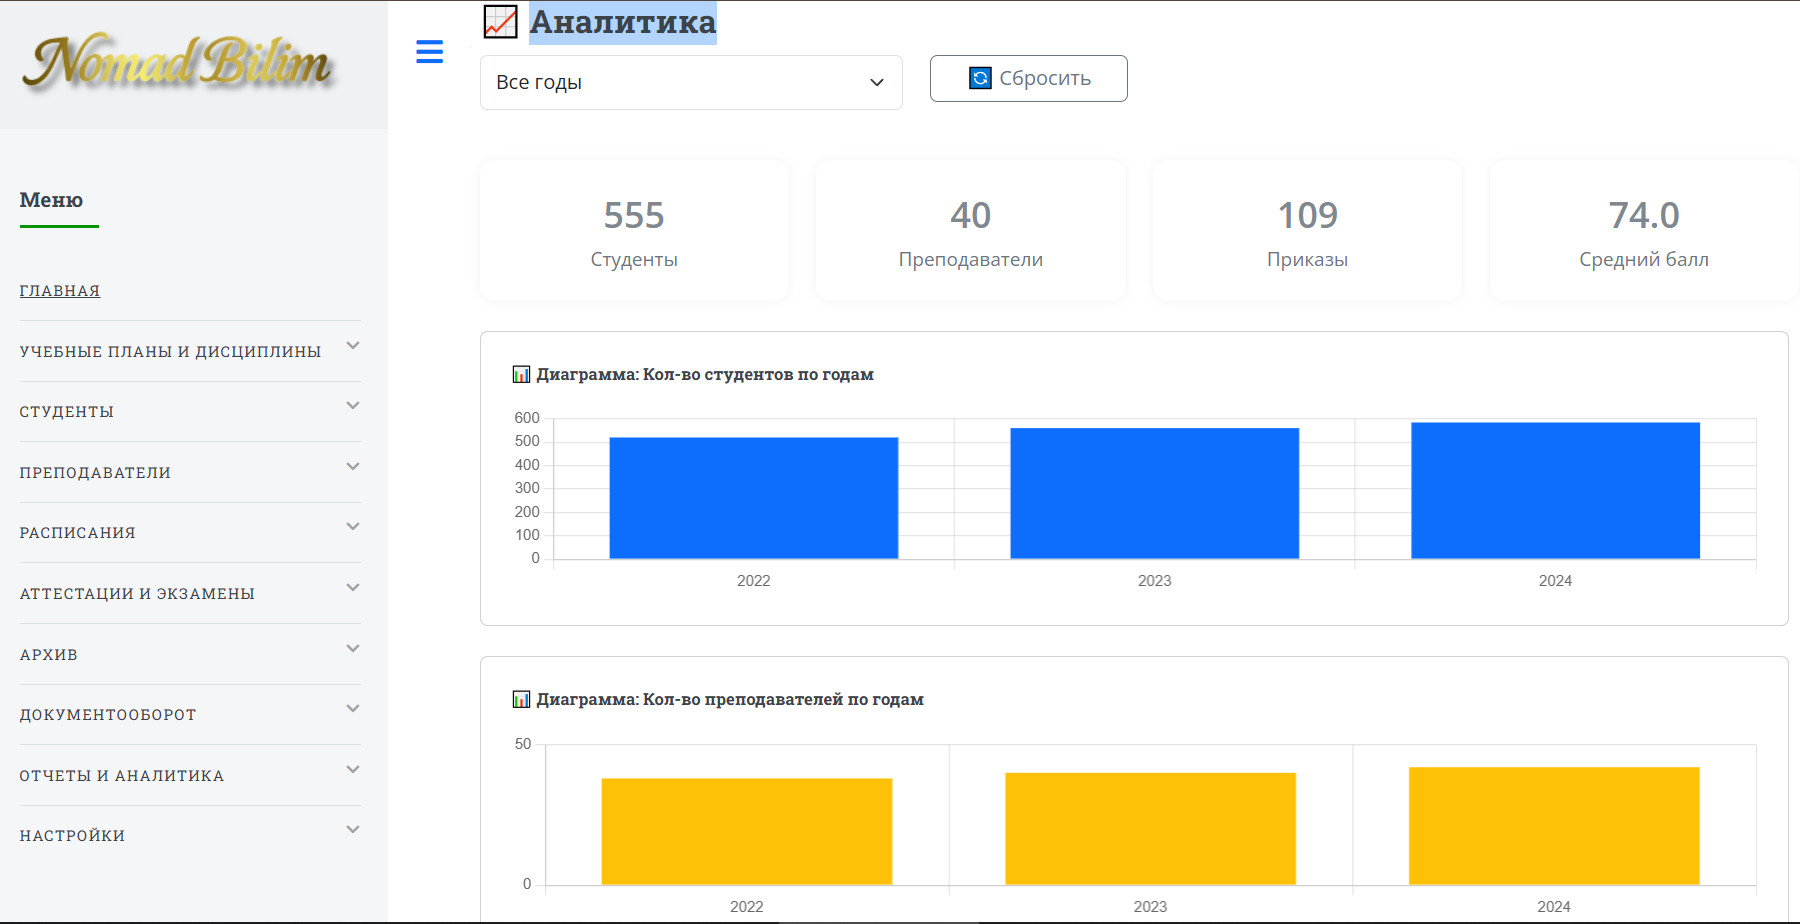Click the 2024 blue bar in students chart

coord(1555,490)
